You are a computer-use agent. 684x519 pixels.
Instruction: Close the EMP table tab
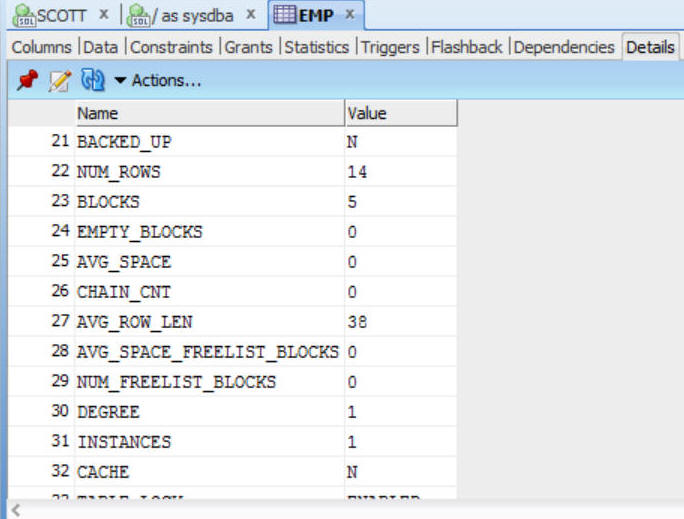click(x=349, y=15)
